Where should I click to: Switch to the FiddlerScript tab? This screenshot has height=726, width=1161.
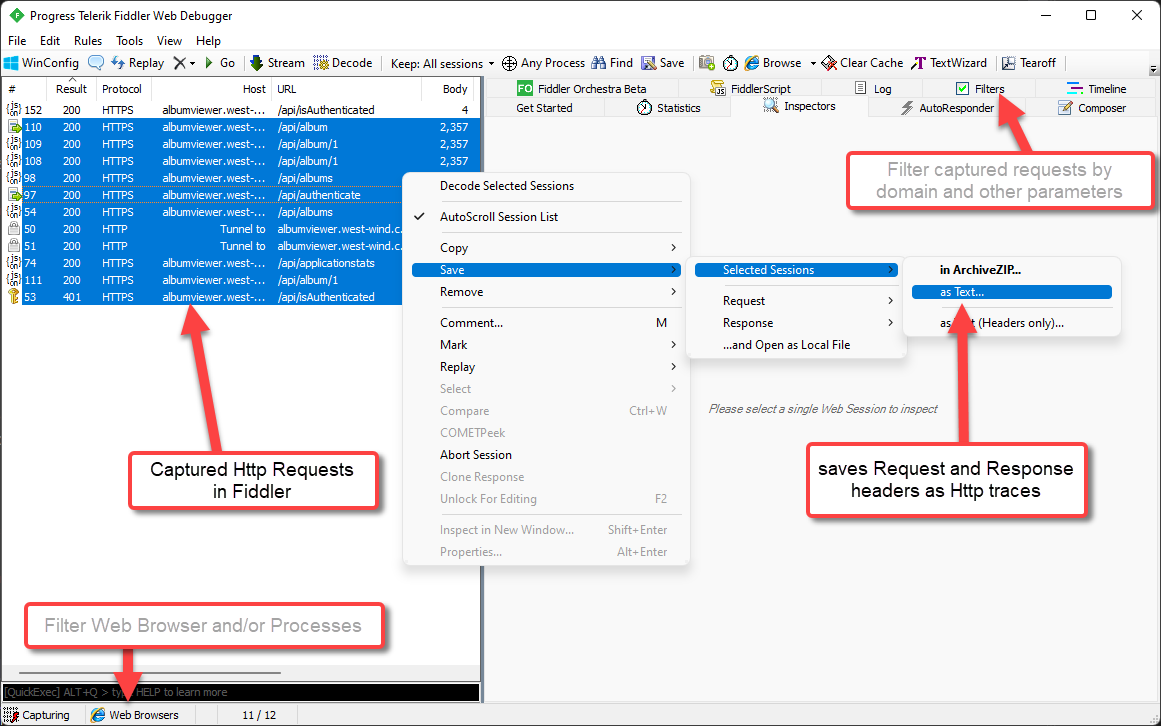pyautogui.click(x=750, y=89)
